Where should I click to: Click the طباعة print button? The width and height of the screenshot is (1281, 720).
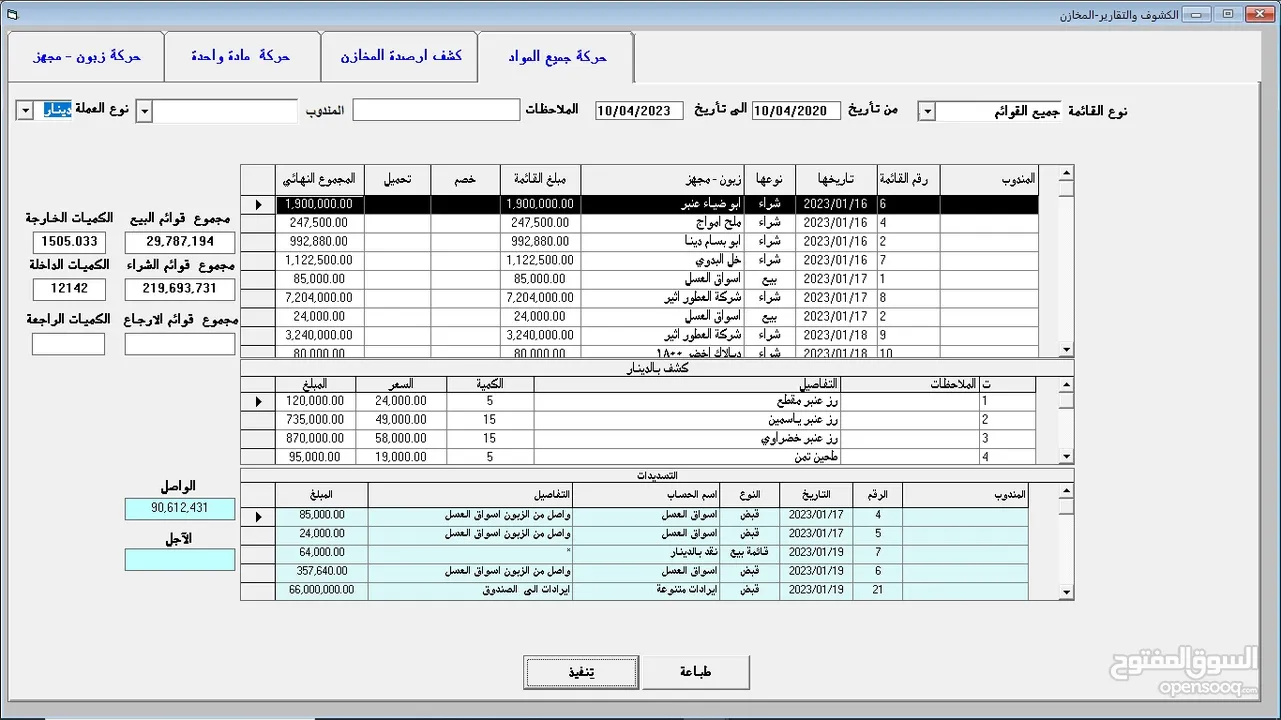click(x=695, y=673)
